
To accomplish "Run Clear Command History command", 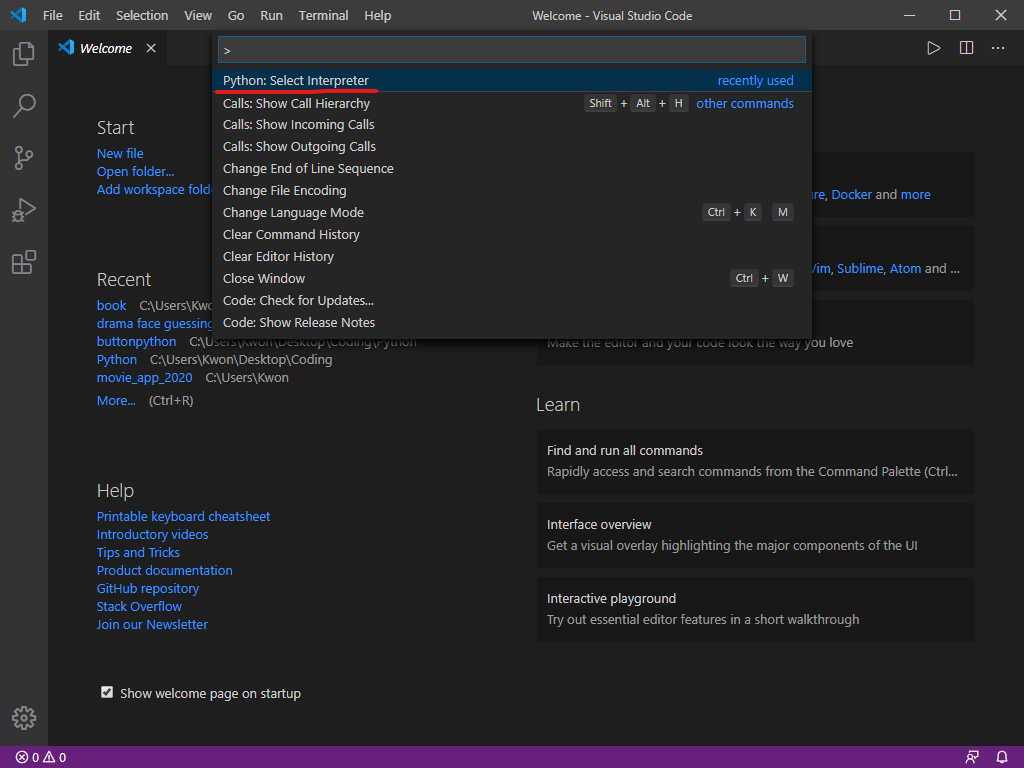I will point(512,234).
